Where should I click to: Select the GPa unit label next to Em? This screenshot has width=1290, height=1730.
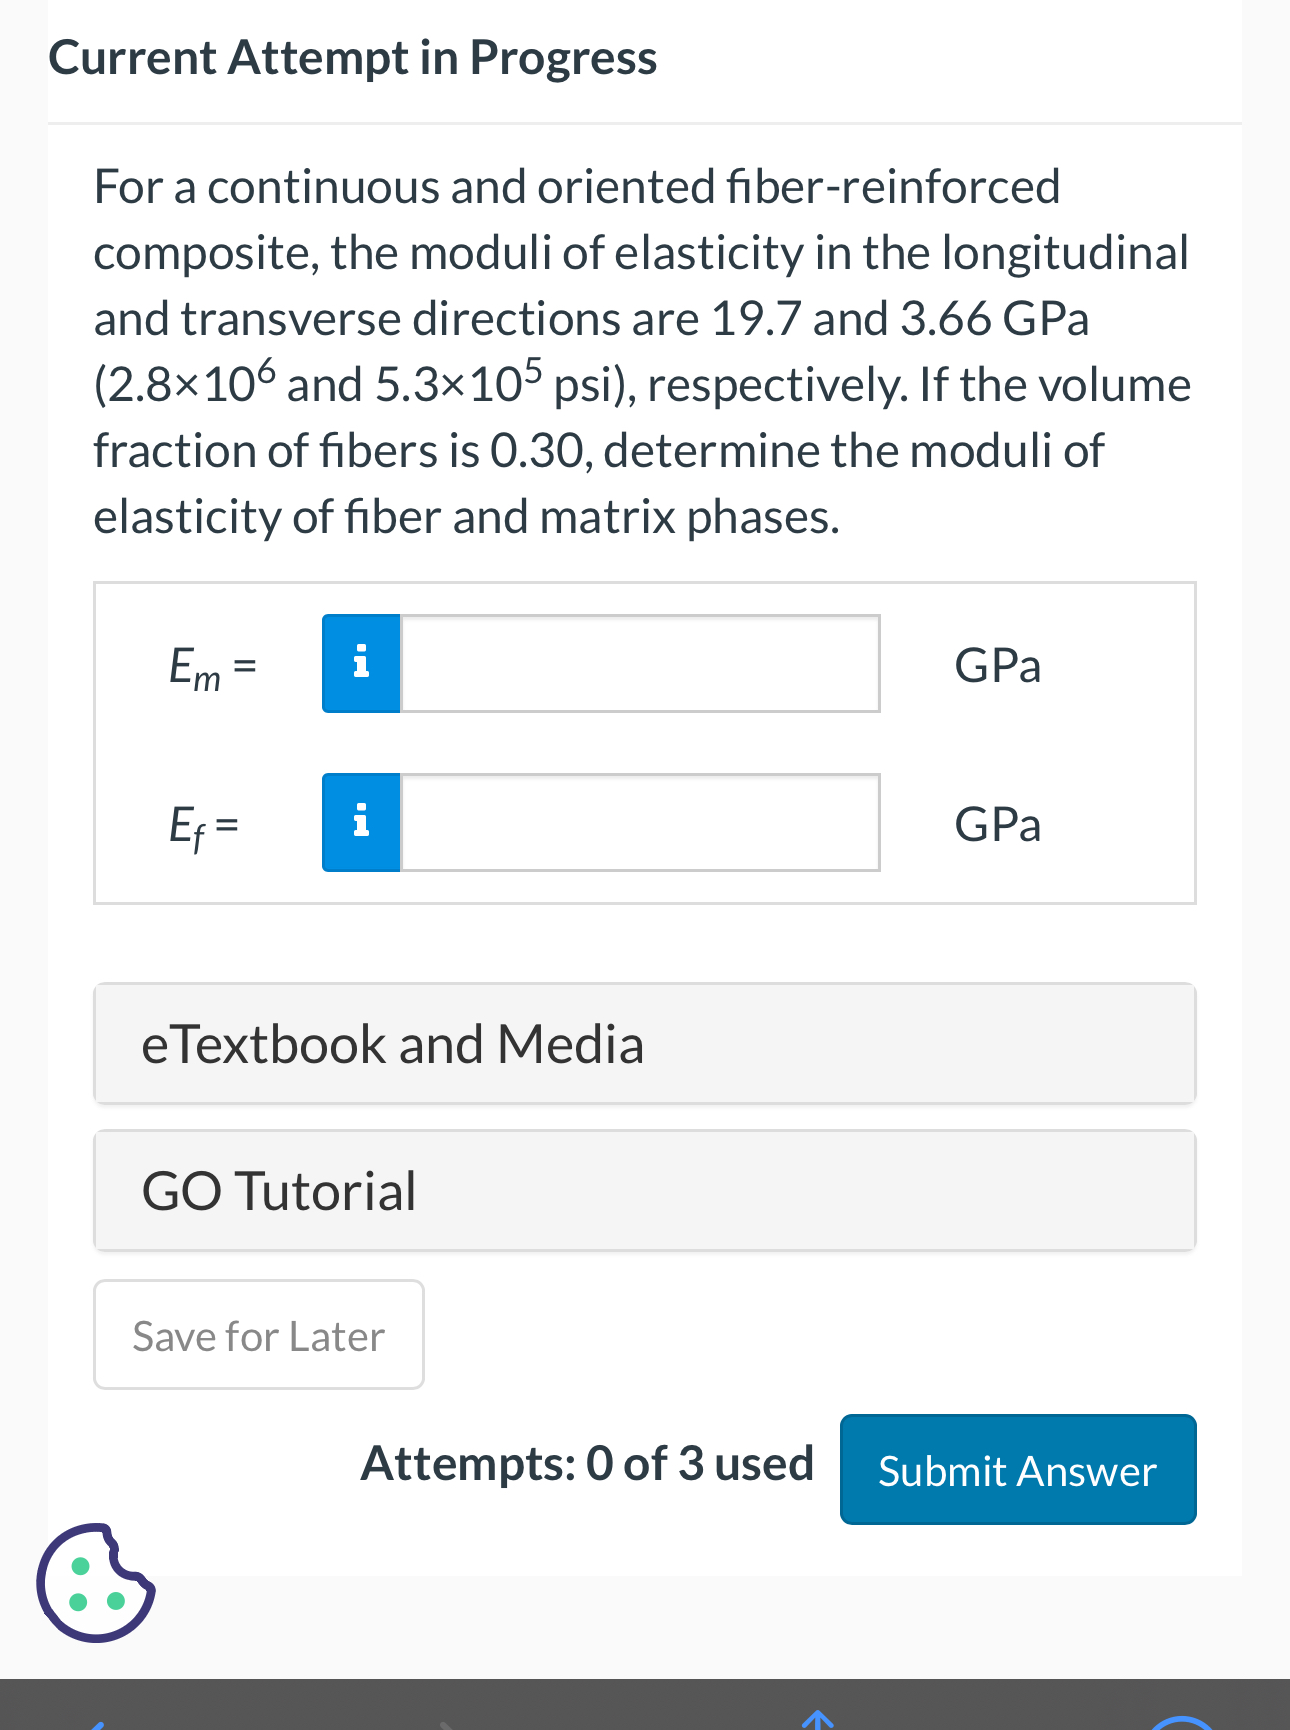(997, 665)
